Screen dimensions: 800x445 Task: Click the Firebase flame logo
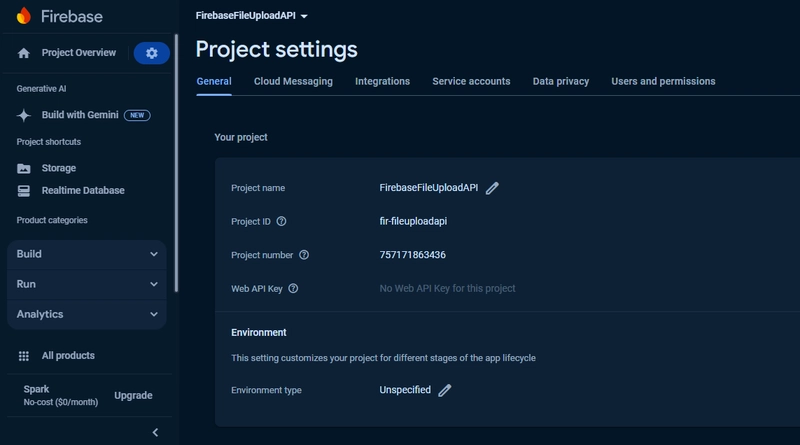click(23, 16)
